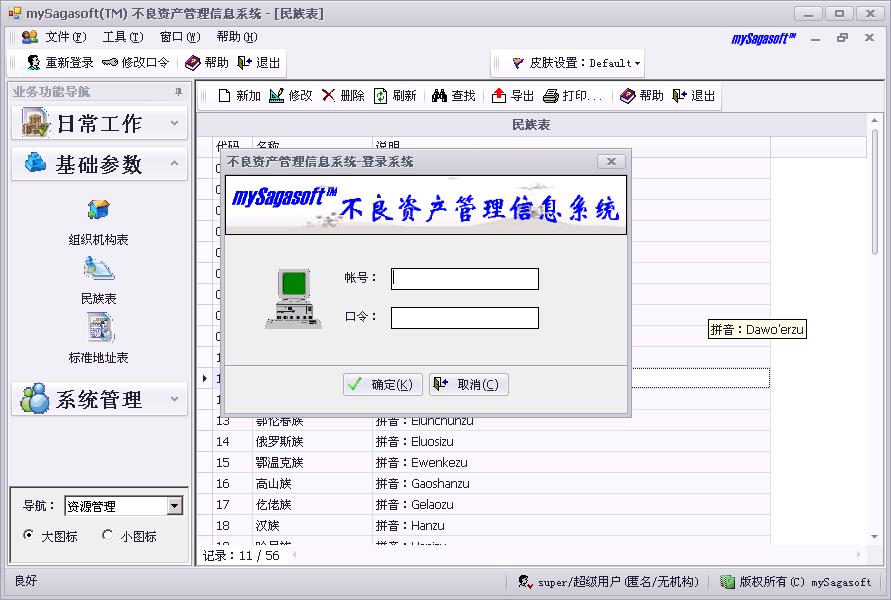Open the 窗口(W) menu
Image resolution: width=891 pixels, height=600 pixels.
click(180, 37)
